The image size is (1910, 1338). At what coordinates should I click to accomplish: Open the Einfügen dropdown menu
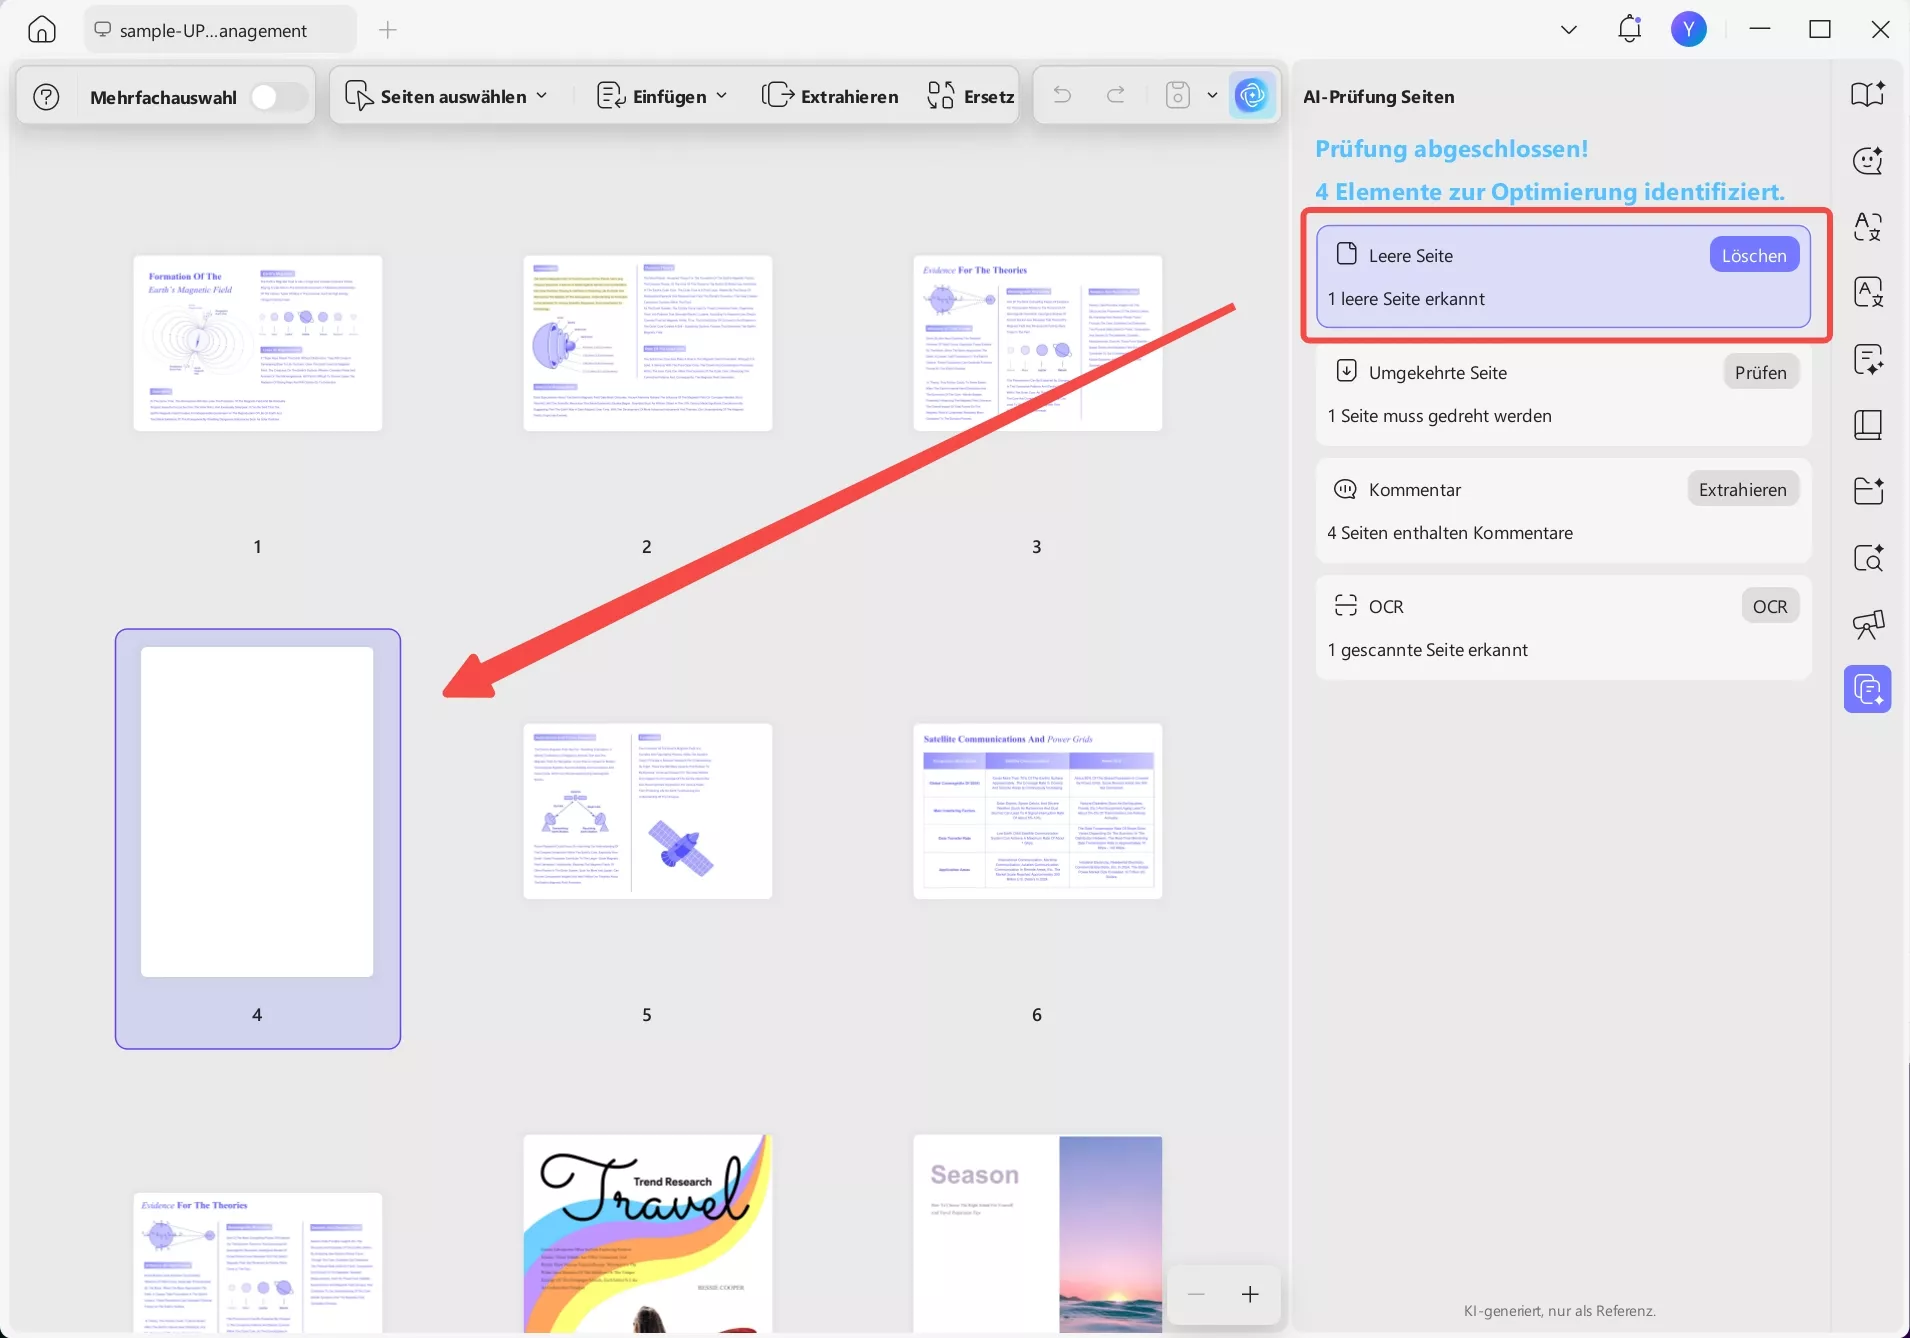[x=662, y=97]
